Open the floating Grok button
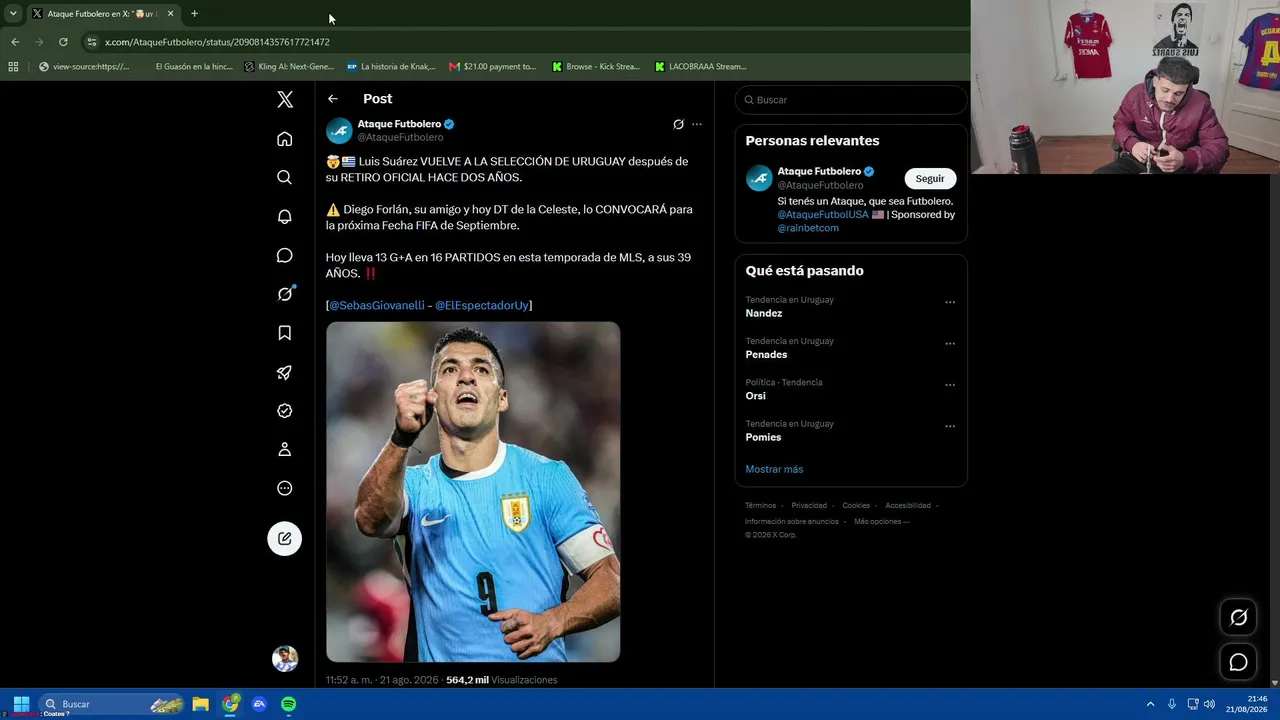The image size is (1280, 720). [x=1238, y=617]
